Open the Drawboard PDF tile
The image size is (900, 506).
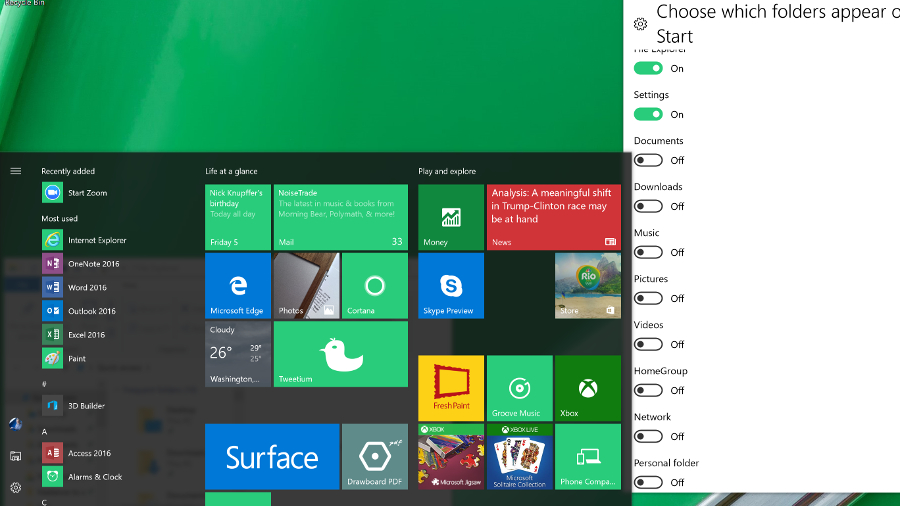pyautogui.click(x=375, y=457)
